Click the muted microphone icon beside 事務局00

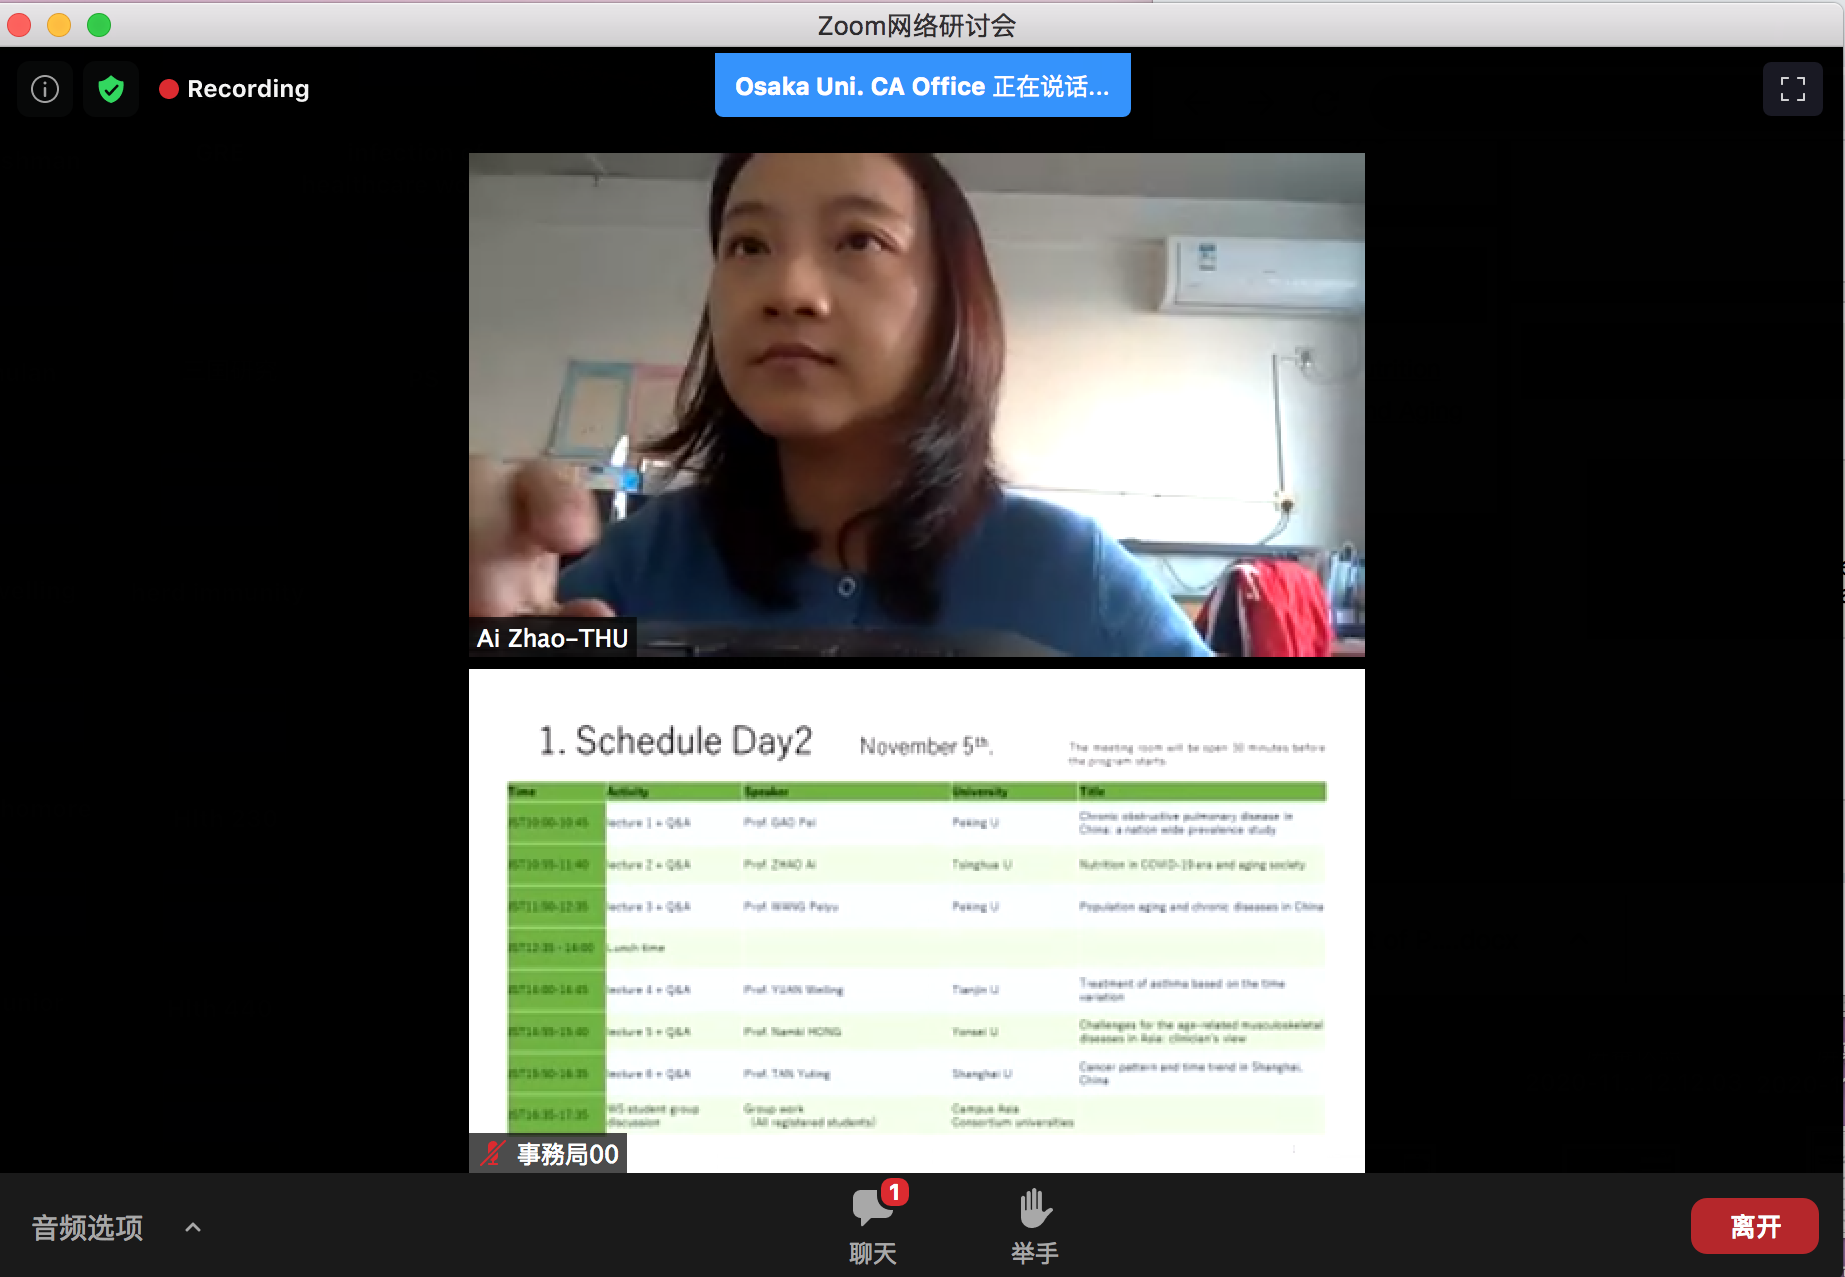(x=491, y=1154)
